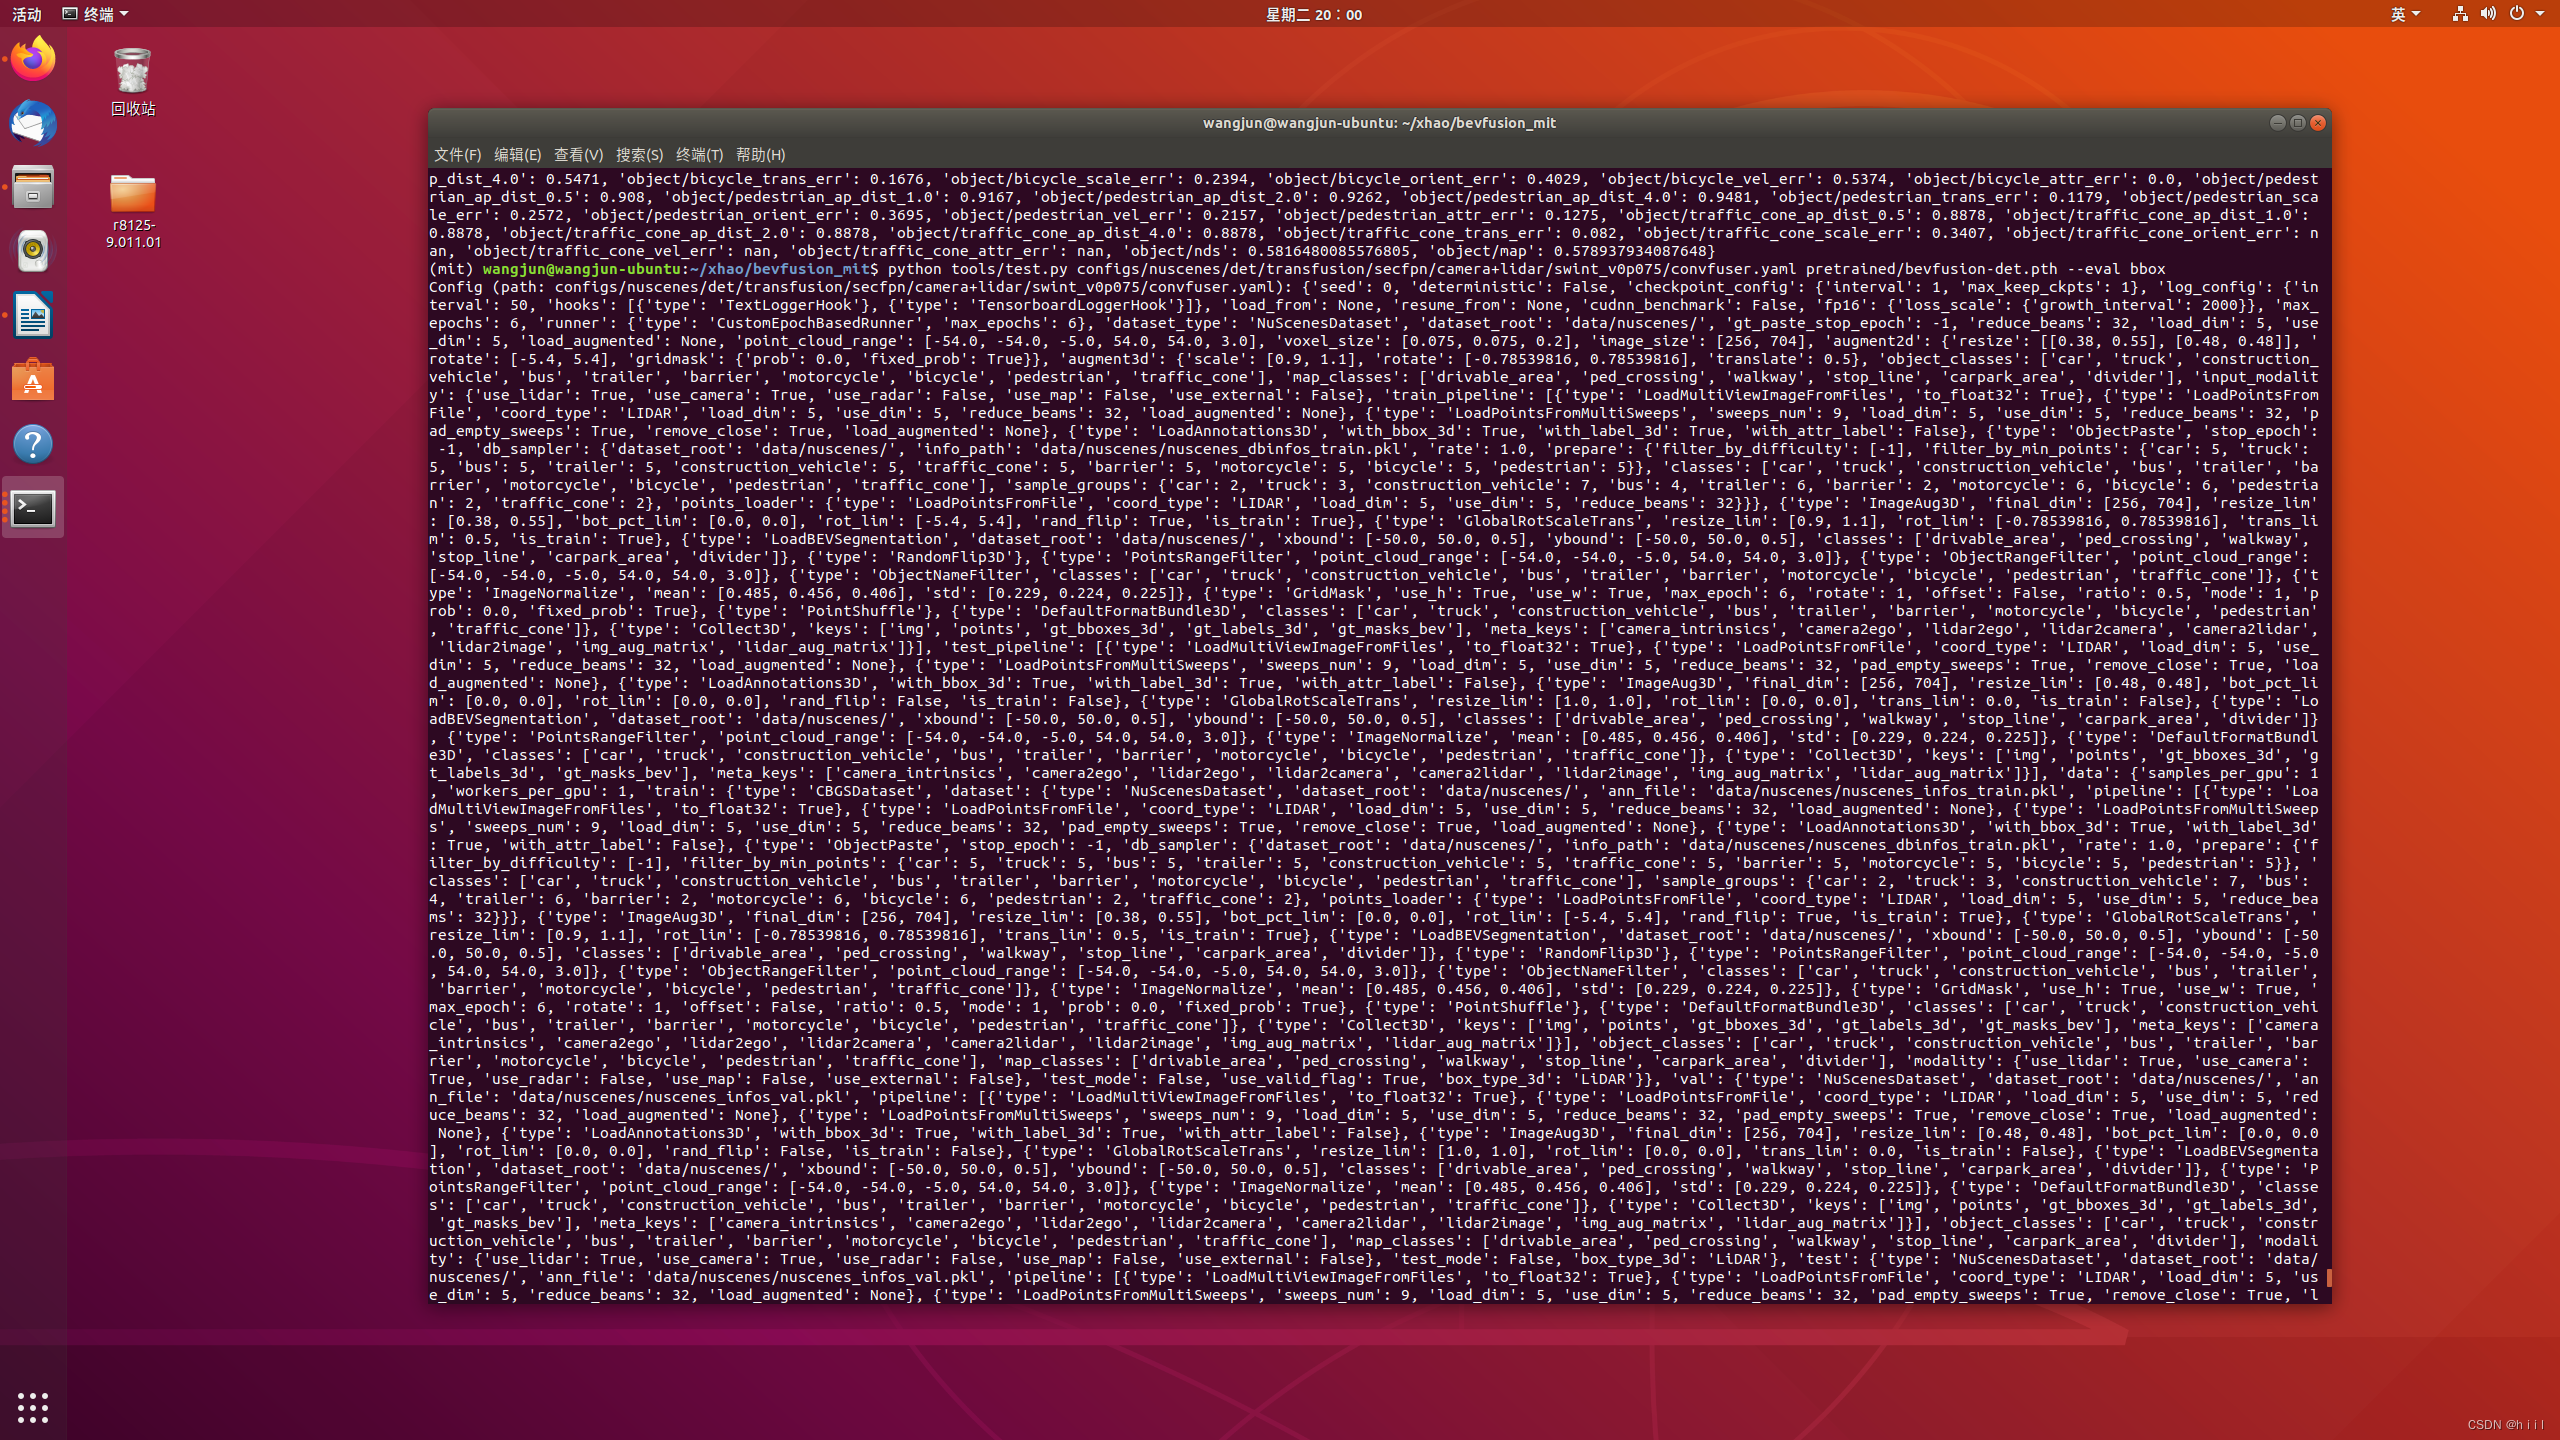Open the 帮助(H) menu

tap(760, 155)
